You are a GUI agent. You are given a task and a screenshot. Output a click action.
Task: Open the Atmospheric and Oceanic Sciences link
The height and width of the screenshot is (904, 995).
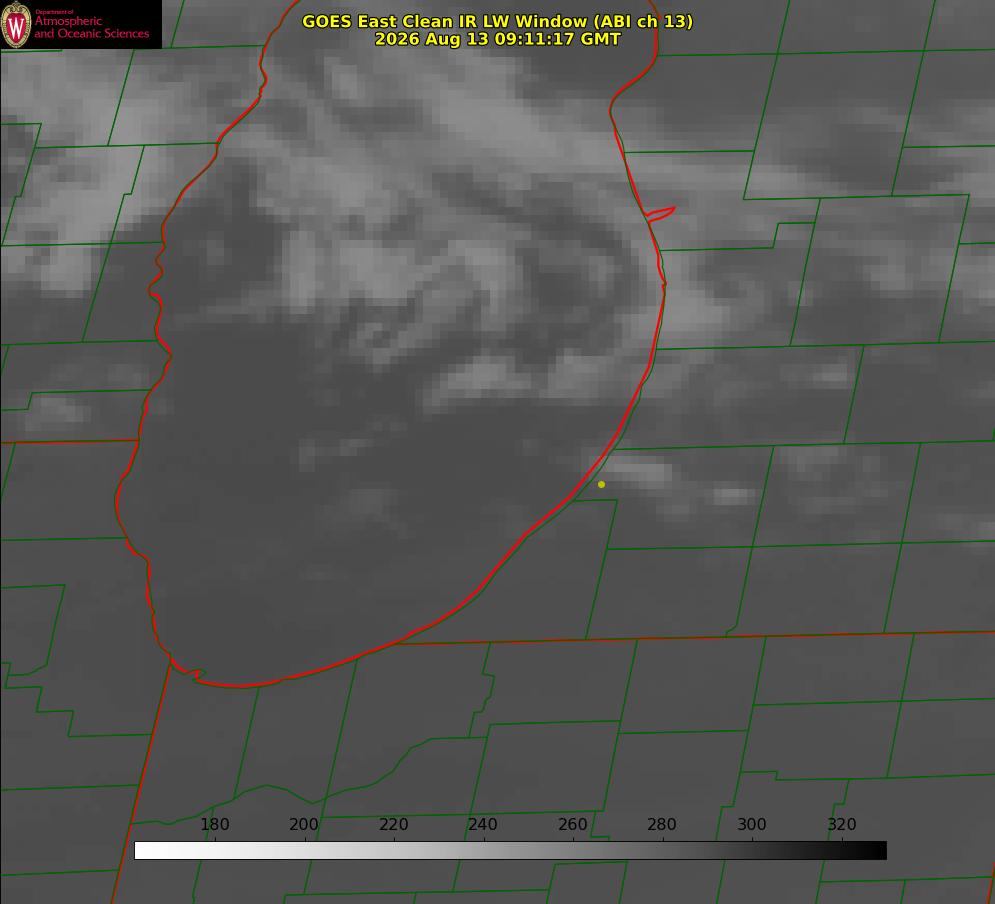pyautogui.click(x=91, y=27)
